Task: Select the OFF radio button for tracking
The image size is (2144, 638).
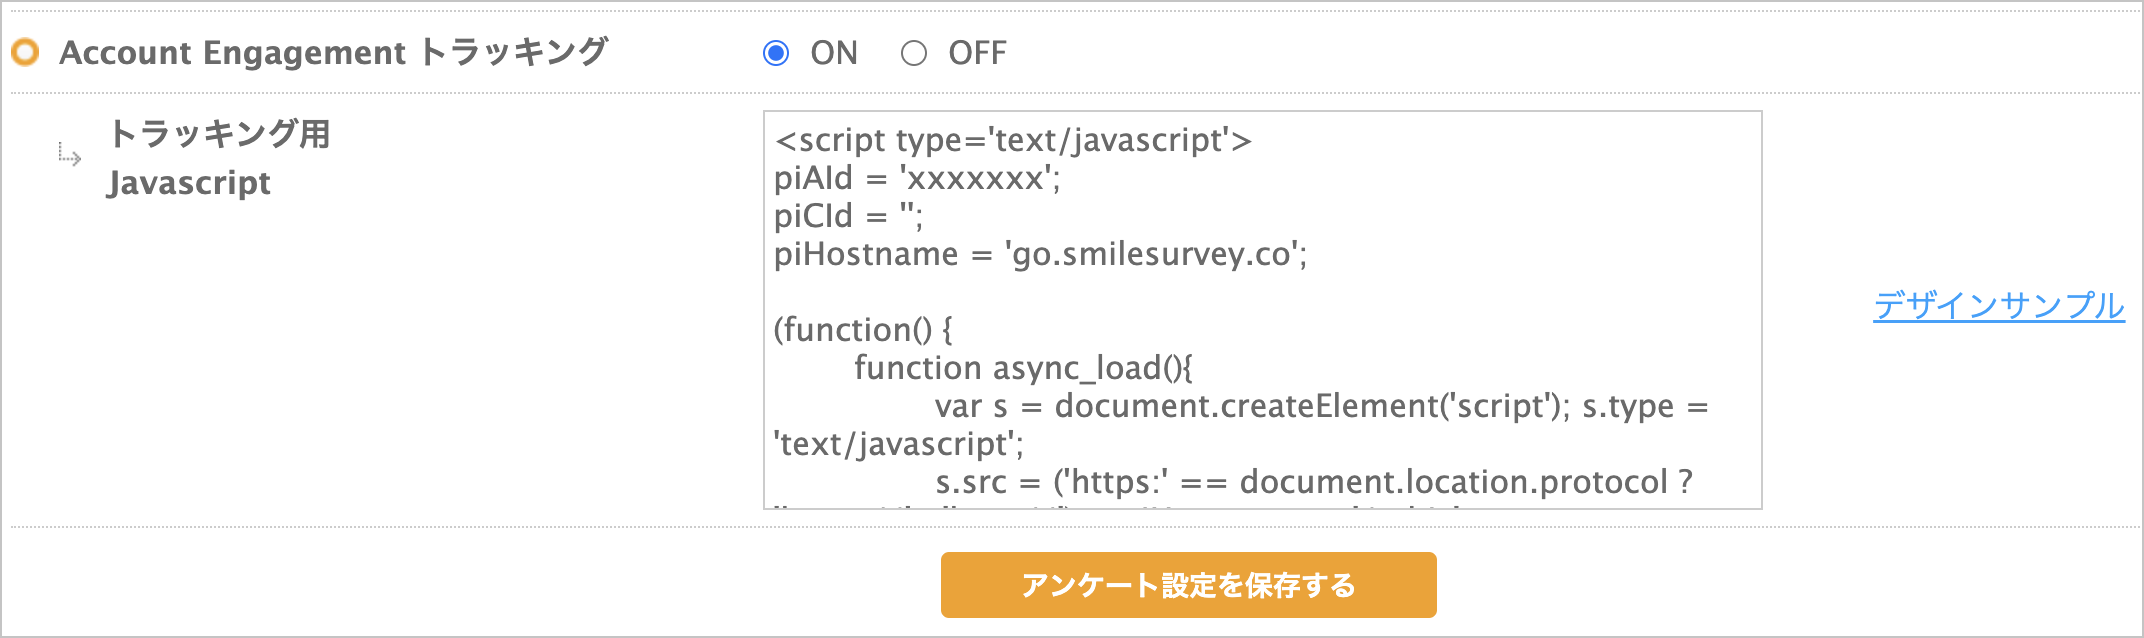Action: point(913,53)
